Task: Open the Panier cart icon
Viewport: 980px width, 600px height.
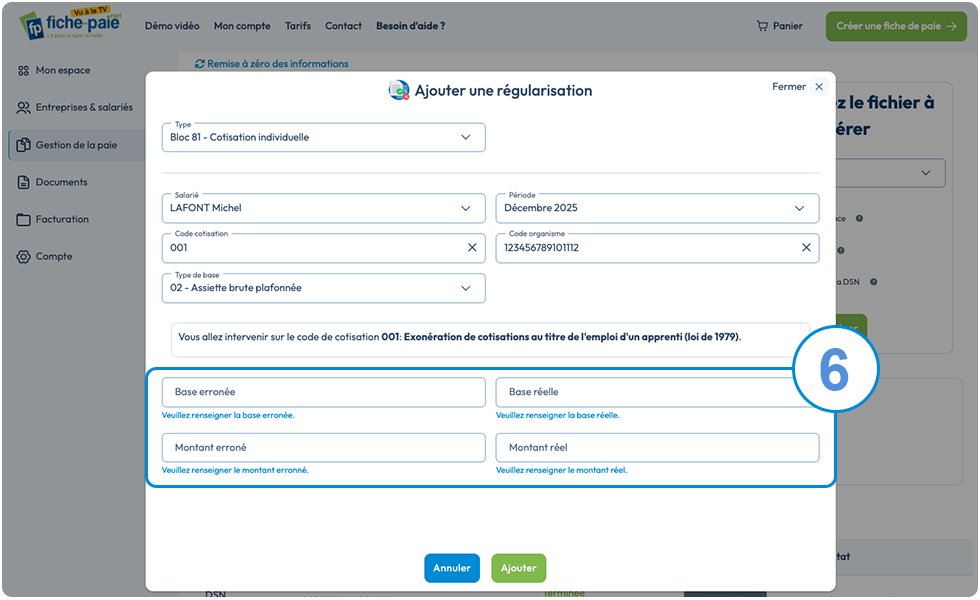Action: click(x=762, y=26)
